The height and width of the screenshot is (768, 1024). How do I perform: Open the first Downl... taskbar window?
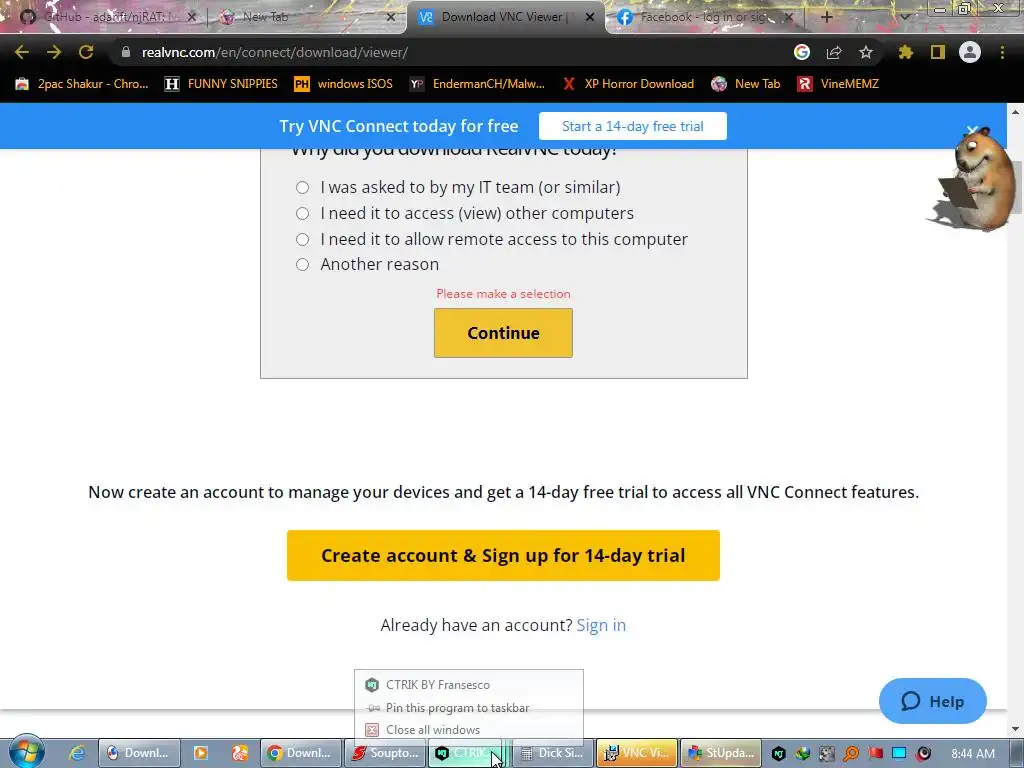[x=137, y=753]
